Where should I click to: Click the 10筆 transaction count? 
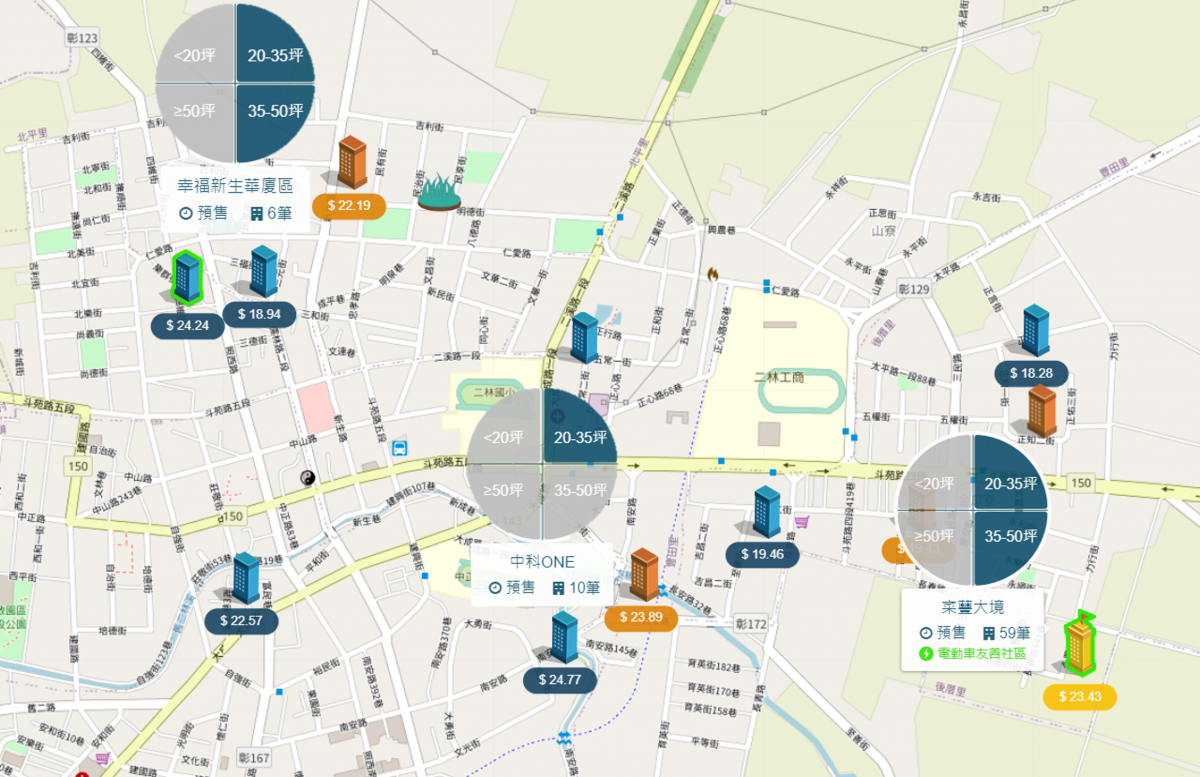pos(585,588)
